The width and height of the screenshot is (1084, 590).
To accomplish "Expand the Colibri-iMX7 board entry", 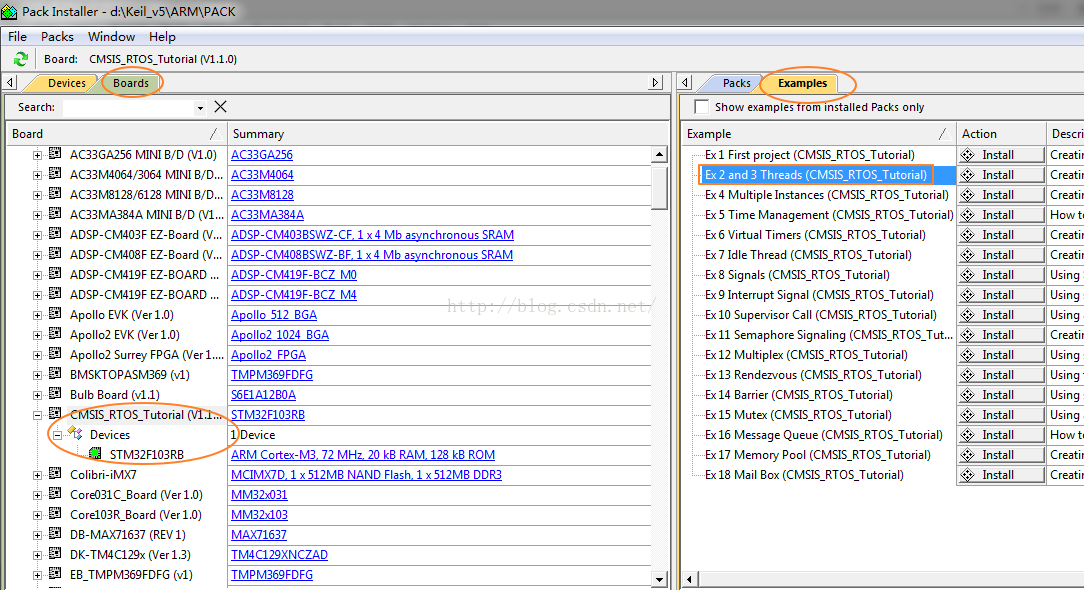I will click(38, 475).
